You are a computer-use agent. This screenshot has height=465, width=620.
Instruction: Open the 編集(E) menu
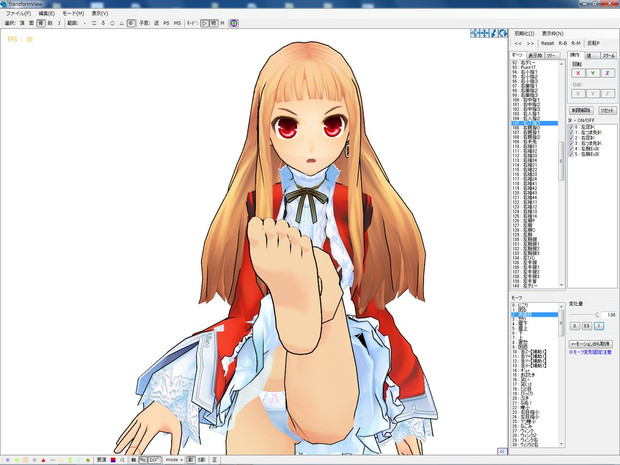pos(46,13)
